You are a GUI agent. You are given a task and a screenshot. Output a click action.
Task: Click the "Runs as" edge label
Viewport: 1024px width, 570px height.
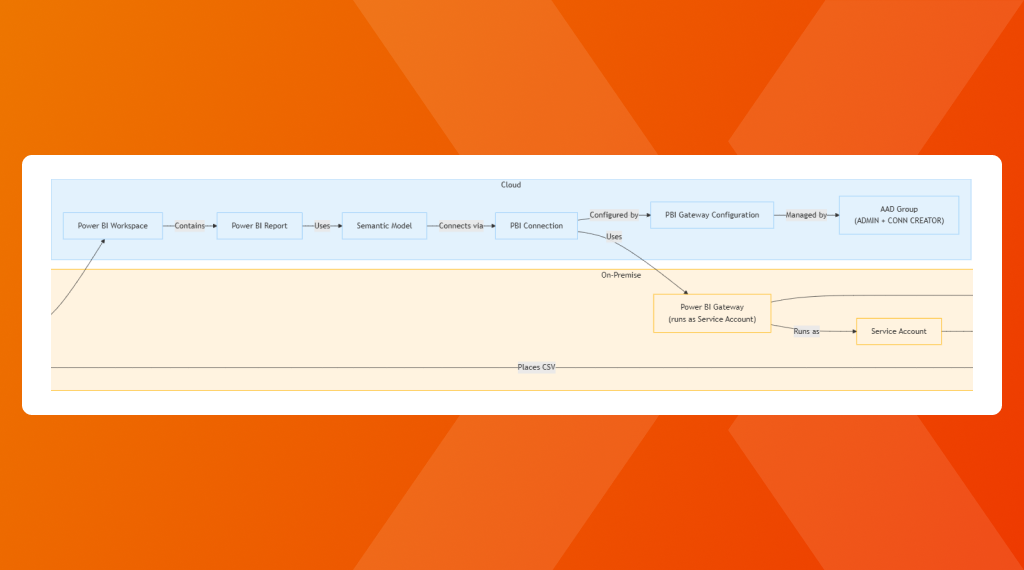click(x=806, y=332)
